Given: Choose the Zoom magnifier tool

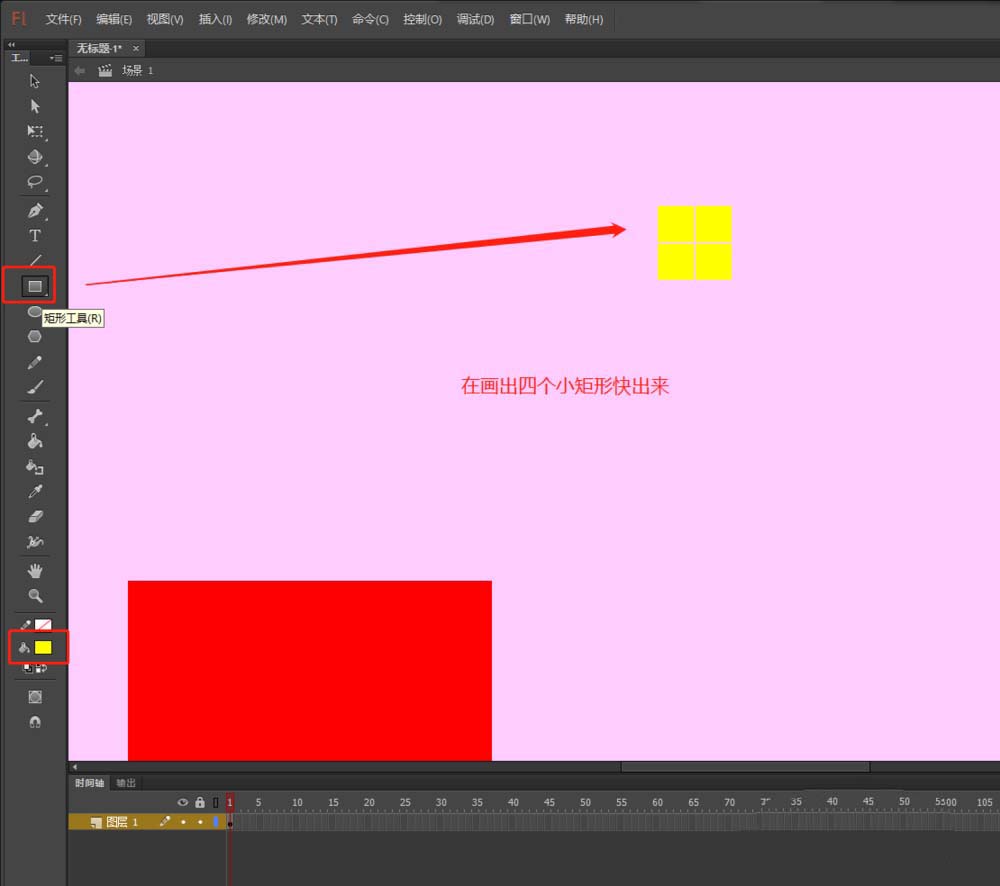Looking at the screenshot, I should (x=35, y=596).
